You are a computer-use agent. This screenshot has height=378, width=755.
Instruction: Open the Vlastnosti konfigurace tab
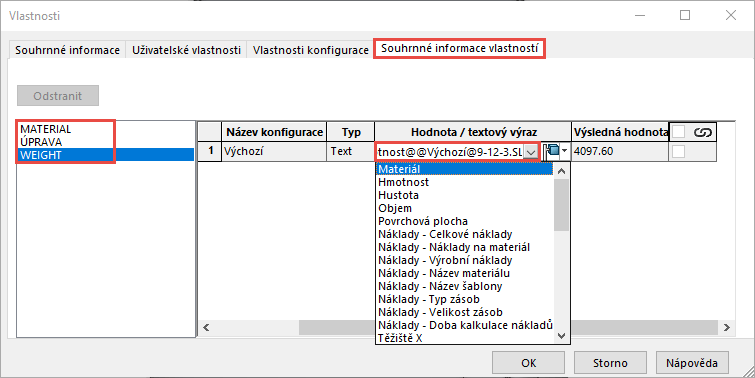pos(311,50)
